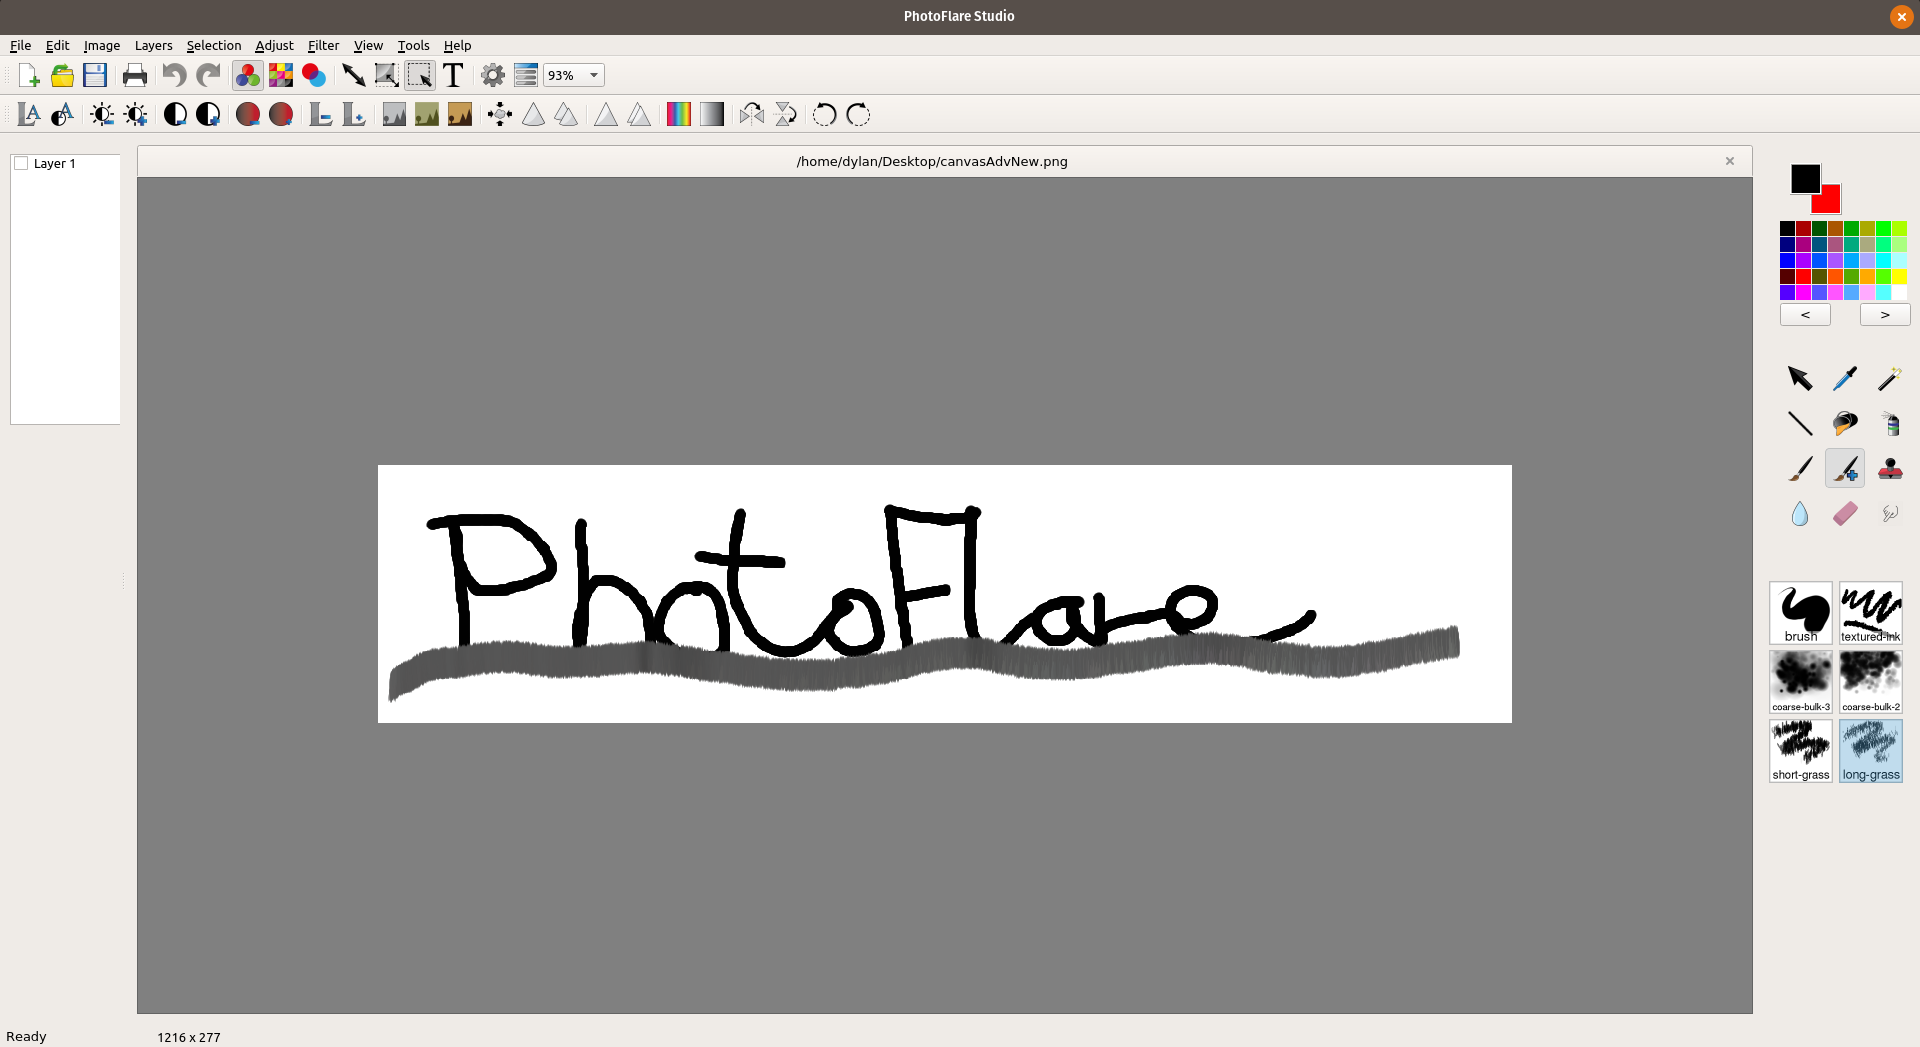The image size is (1920, 1047).
Task: Select the color picker eyedropper tool
Action: click(x=1845, y=378)
